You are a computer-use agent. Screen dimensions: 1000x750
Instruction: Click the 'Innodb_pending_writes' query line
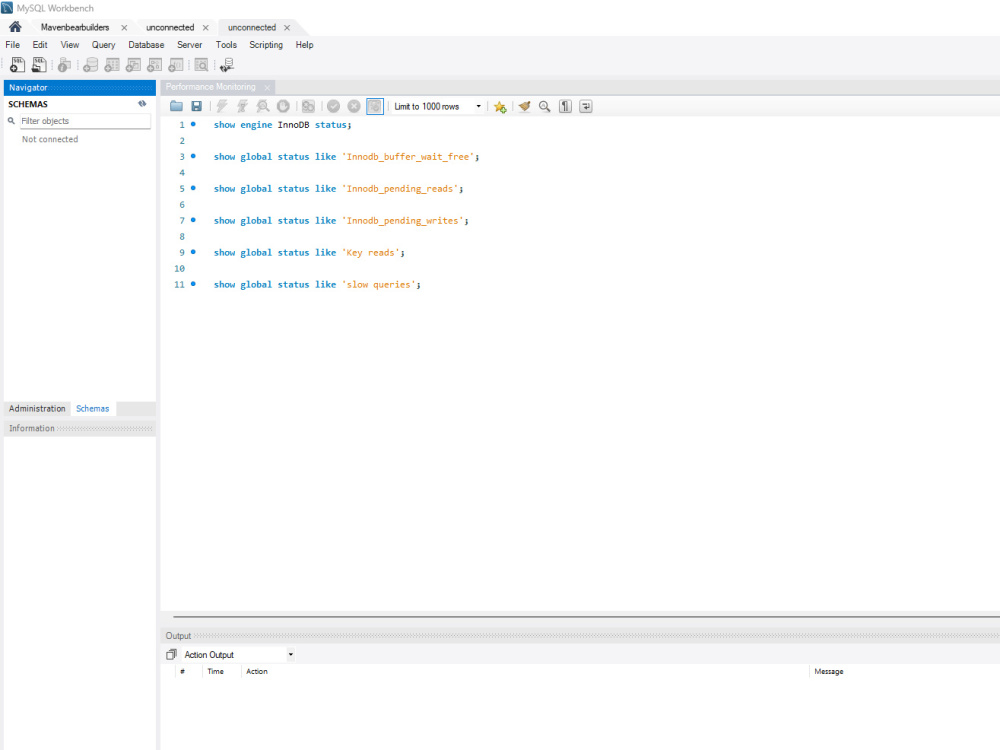point(341,221)
